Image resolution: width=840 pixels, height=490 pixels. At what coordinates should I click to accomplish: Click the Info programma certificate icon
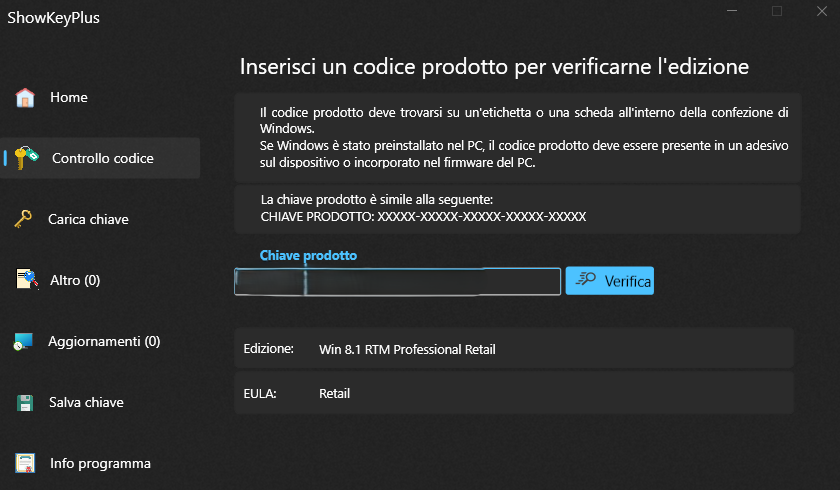point(25,463)
